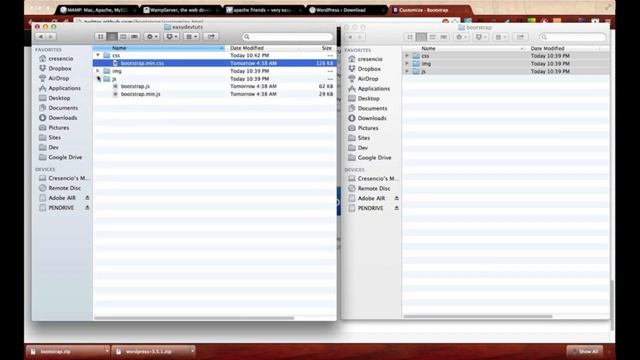Expand the js folder in bootstrap window
The image size is (640, 360).
point(407,71)
